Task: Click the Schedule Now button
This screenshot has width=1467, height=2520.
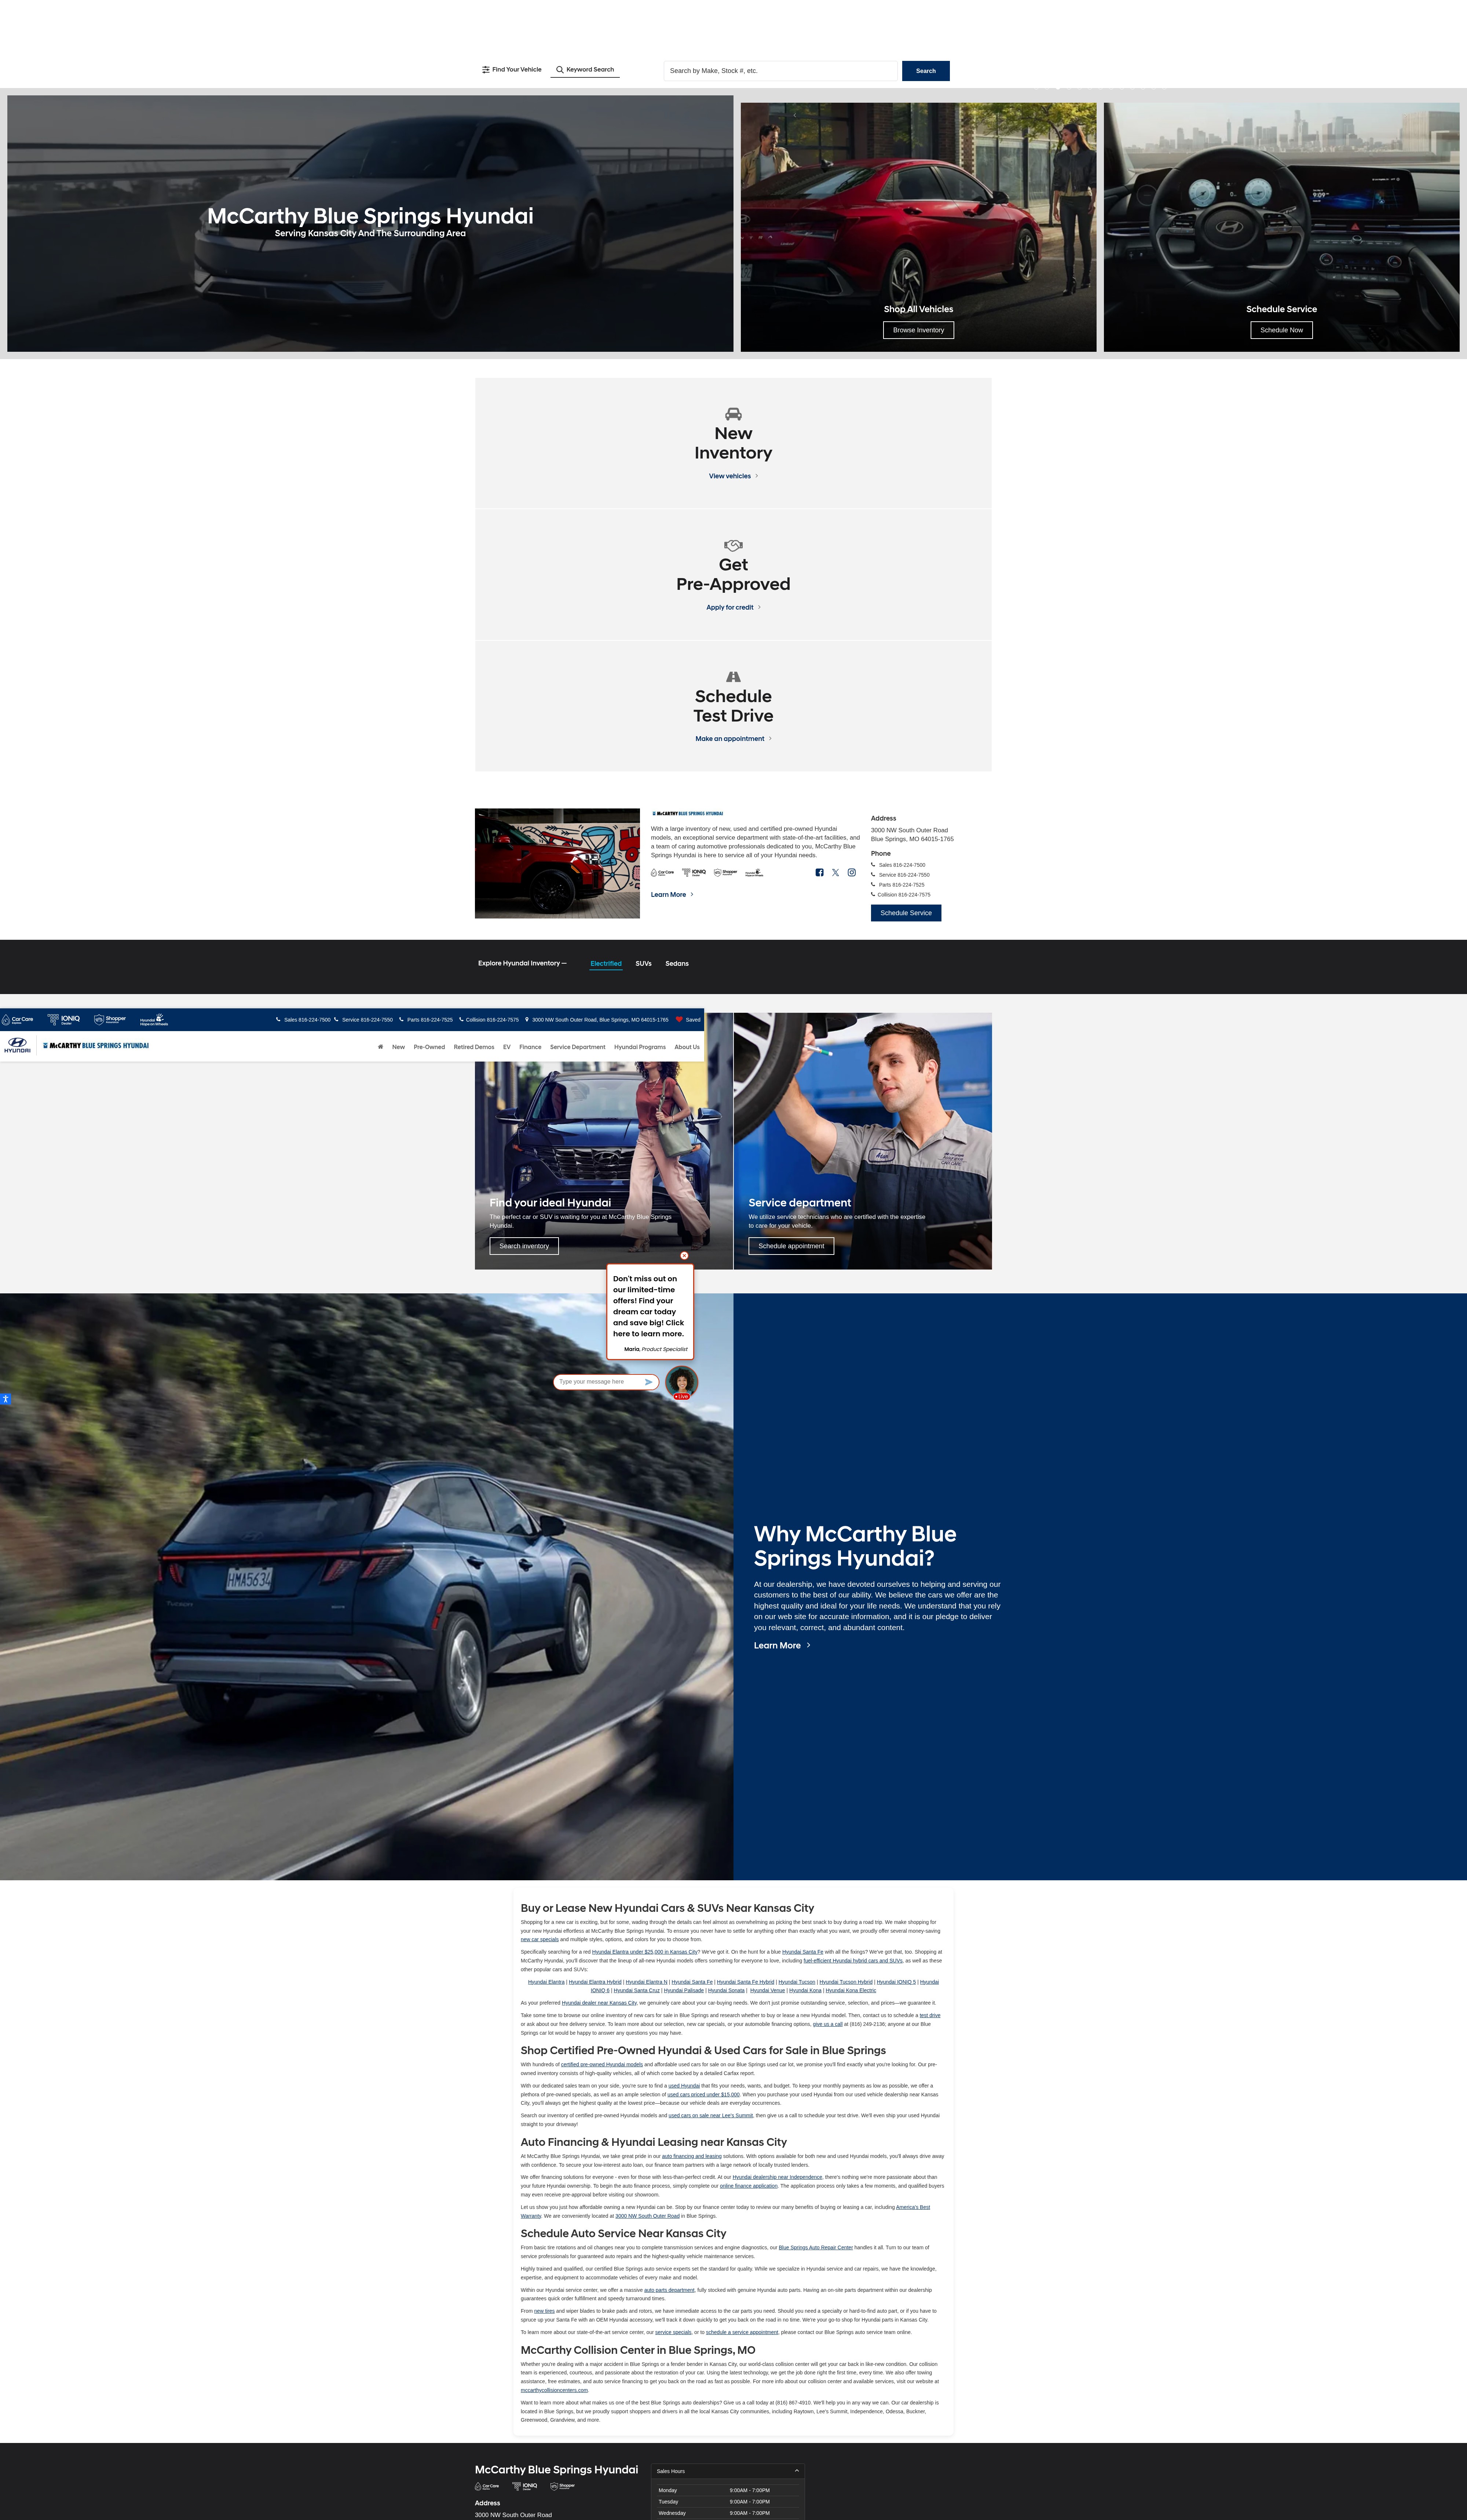Action: pyautogui.click(x=1281, y=330)
